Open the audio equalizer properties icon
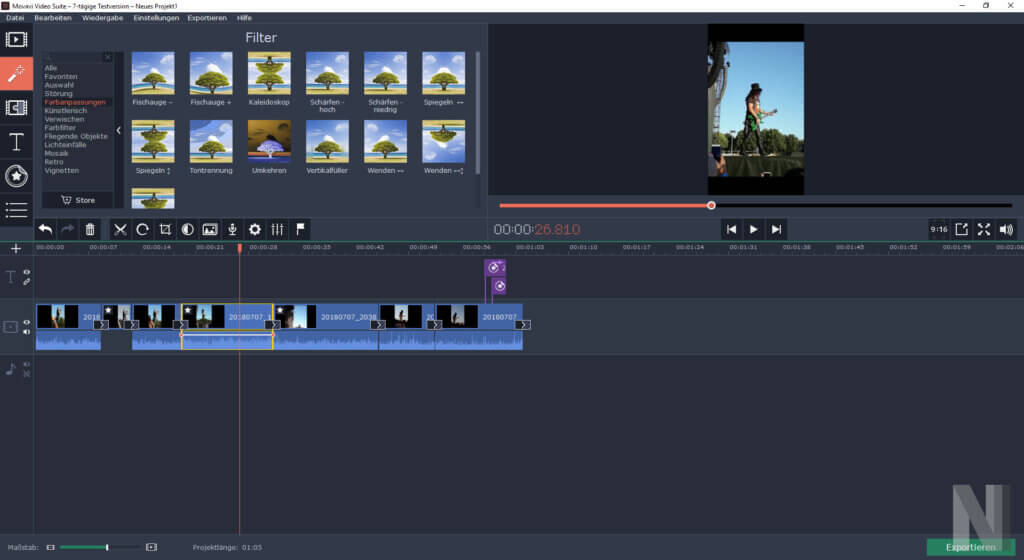Viewport: 1024px width, 560px height. point(277,229)
